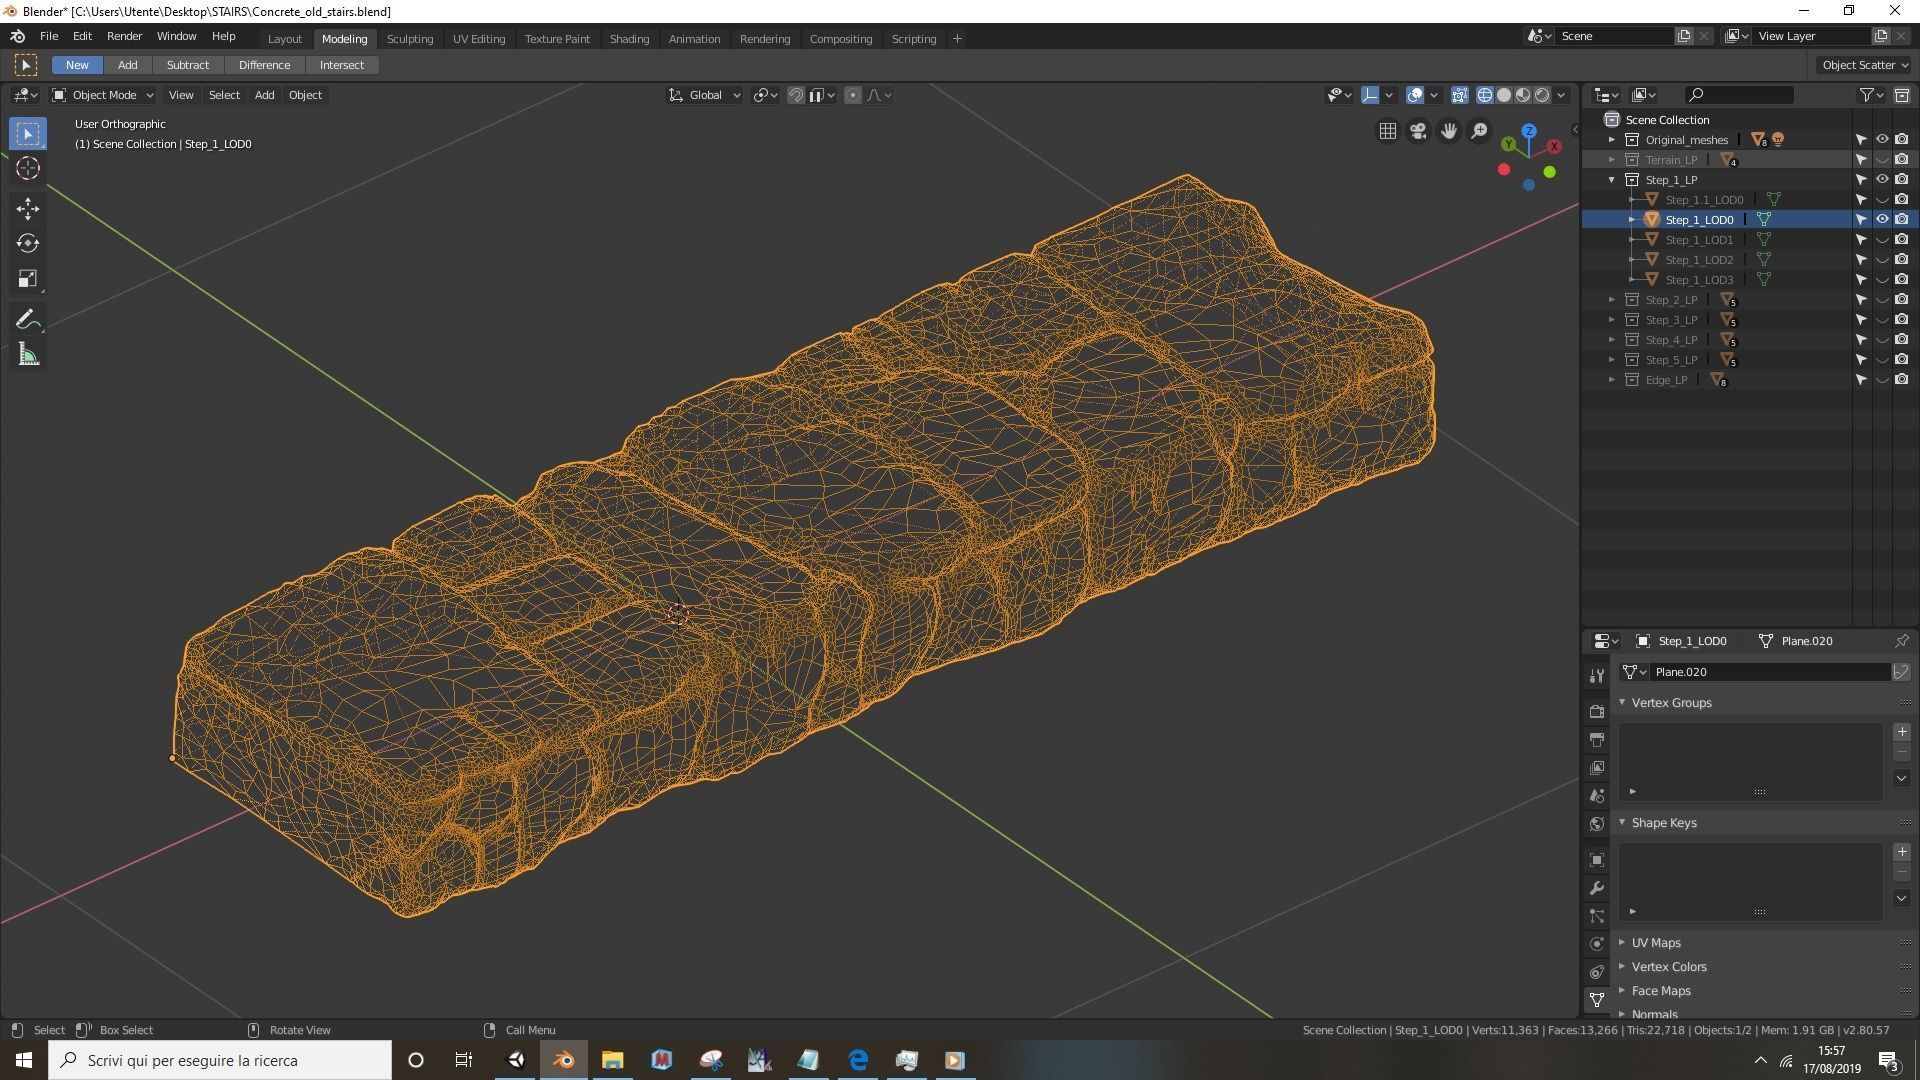Toggle proportional editing button

(853, 95)
